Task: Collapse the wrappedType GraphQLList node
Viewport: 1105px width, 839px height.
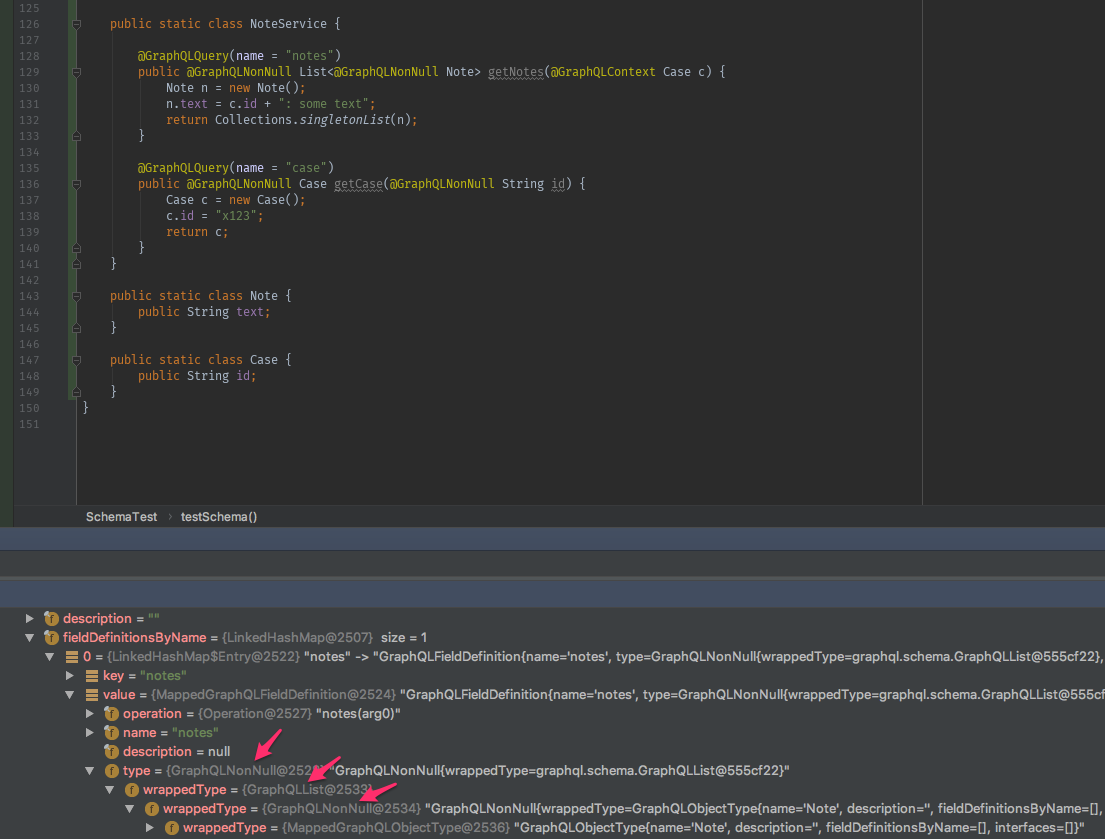Action: click(110, 790)
